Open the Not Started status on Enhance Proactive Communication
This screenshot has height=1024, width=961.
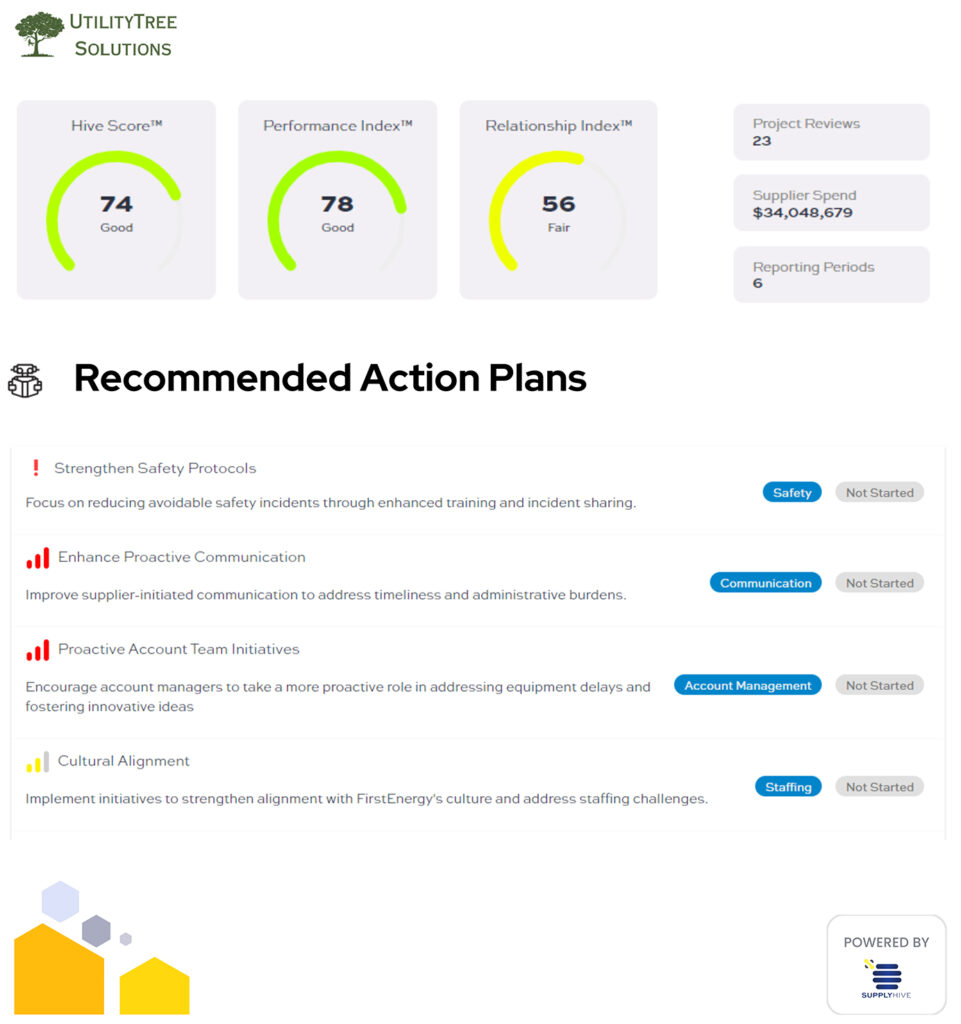[x=879, y=582]
